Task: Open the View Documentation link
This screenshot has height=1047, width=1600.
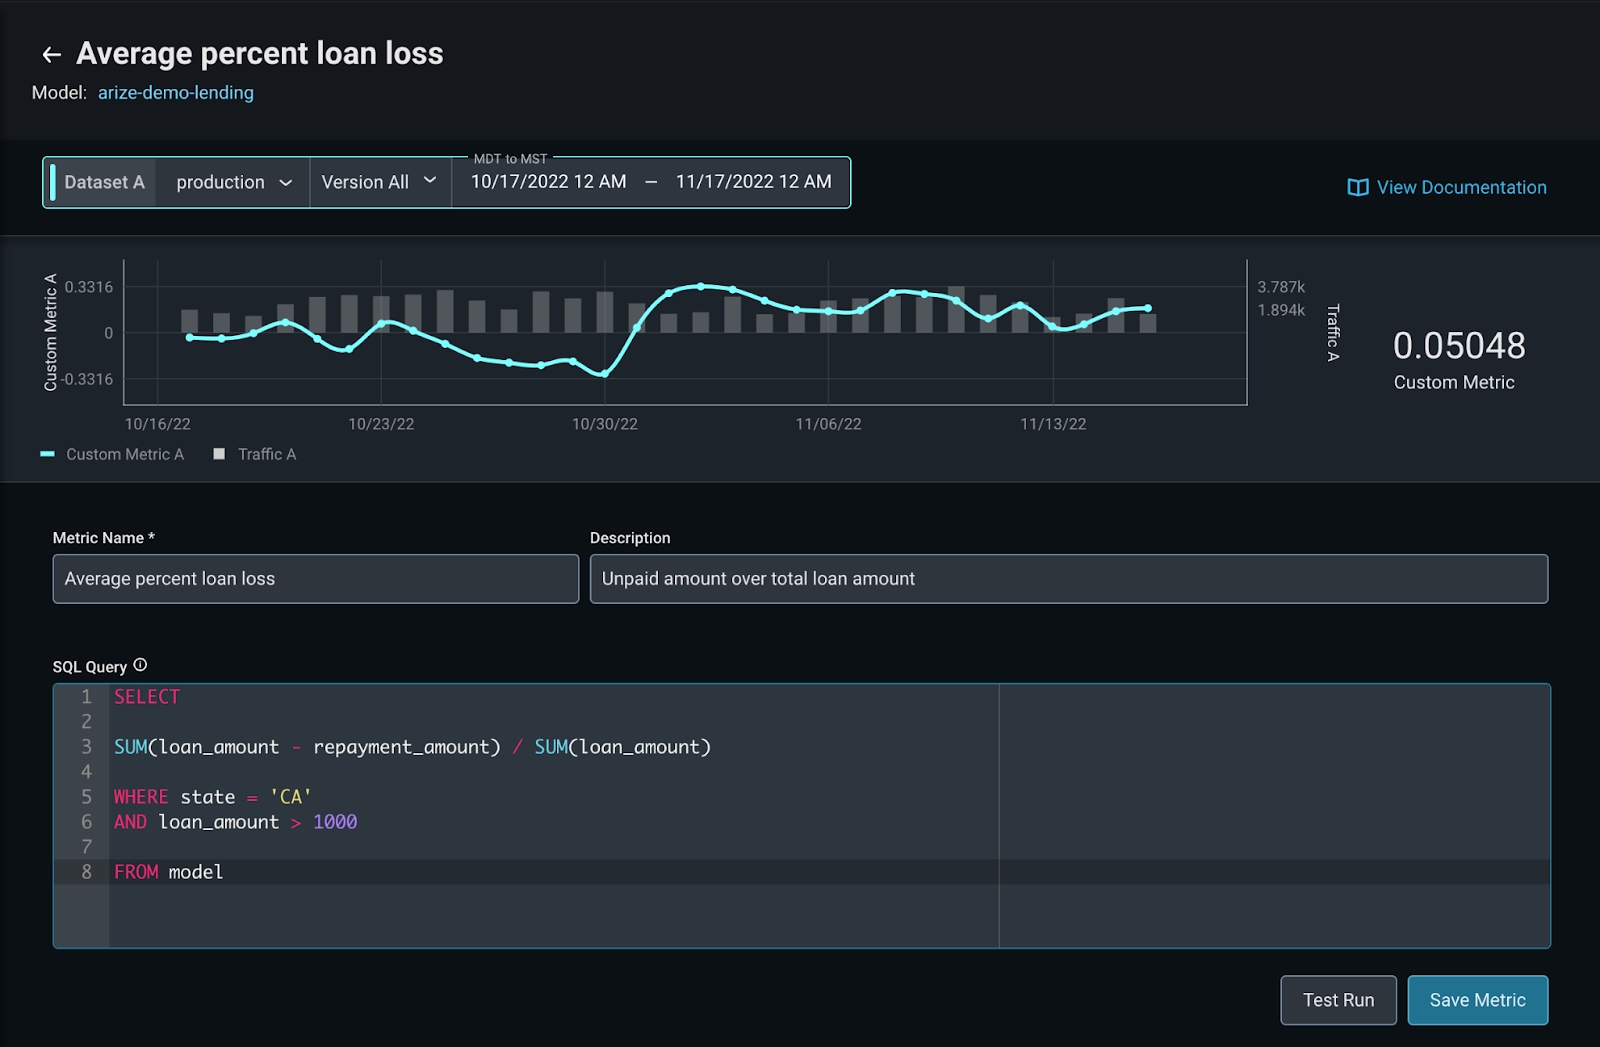Action: (1460, 188)
